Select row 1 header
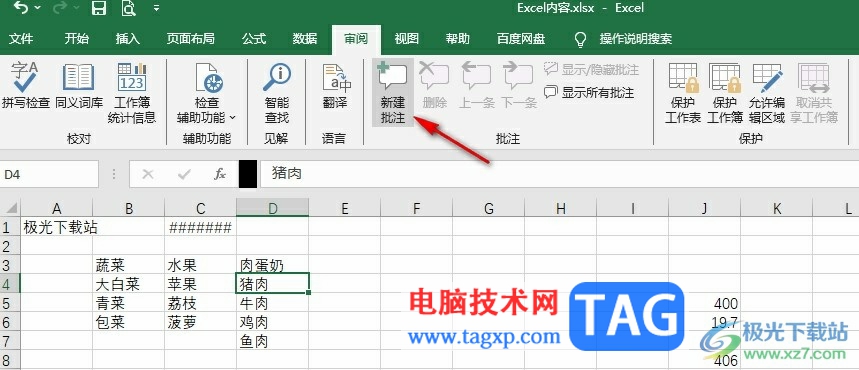859x370 pixels. (x=10, y=227)
